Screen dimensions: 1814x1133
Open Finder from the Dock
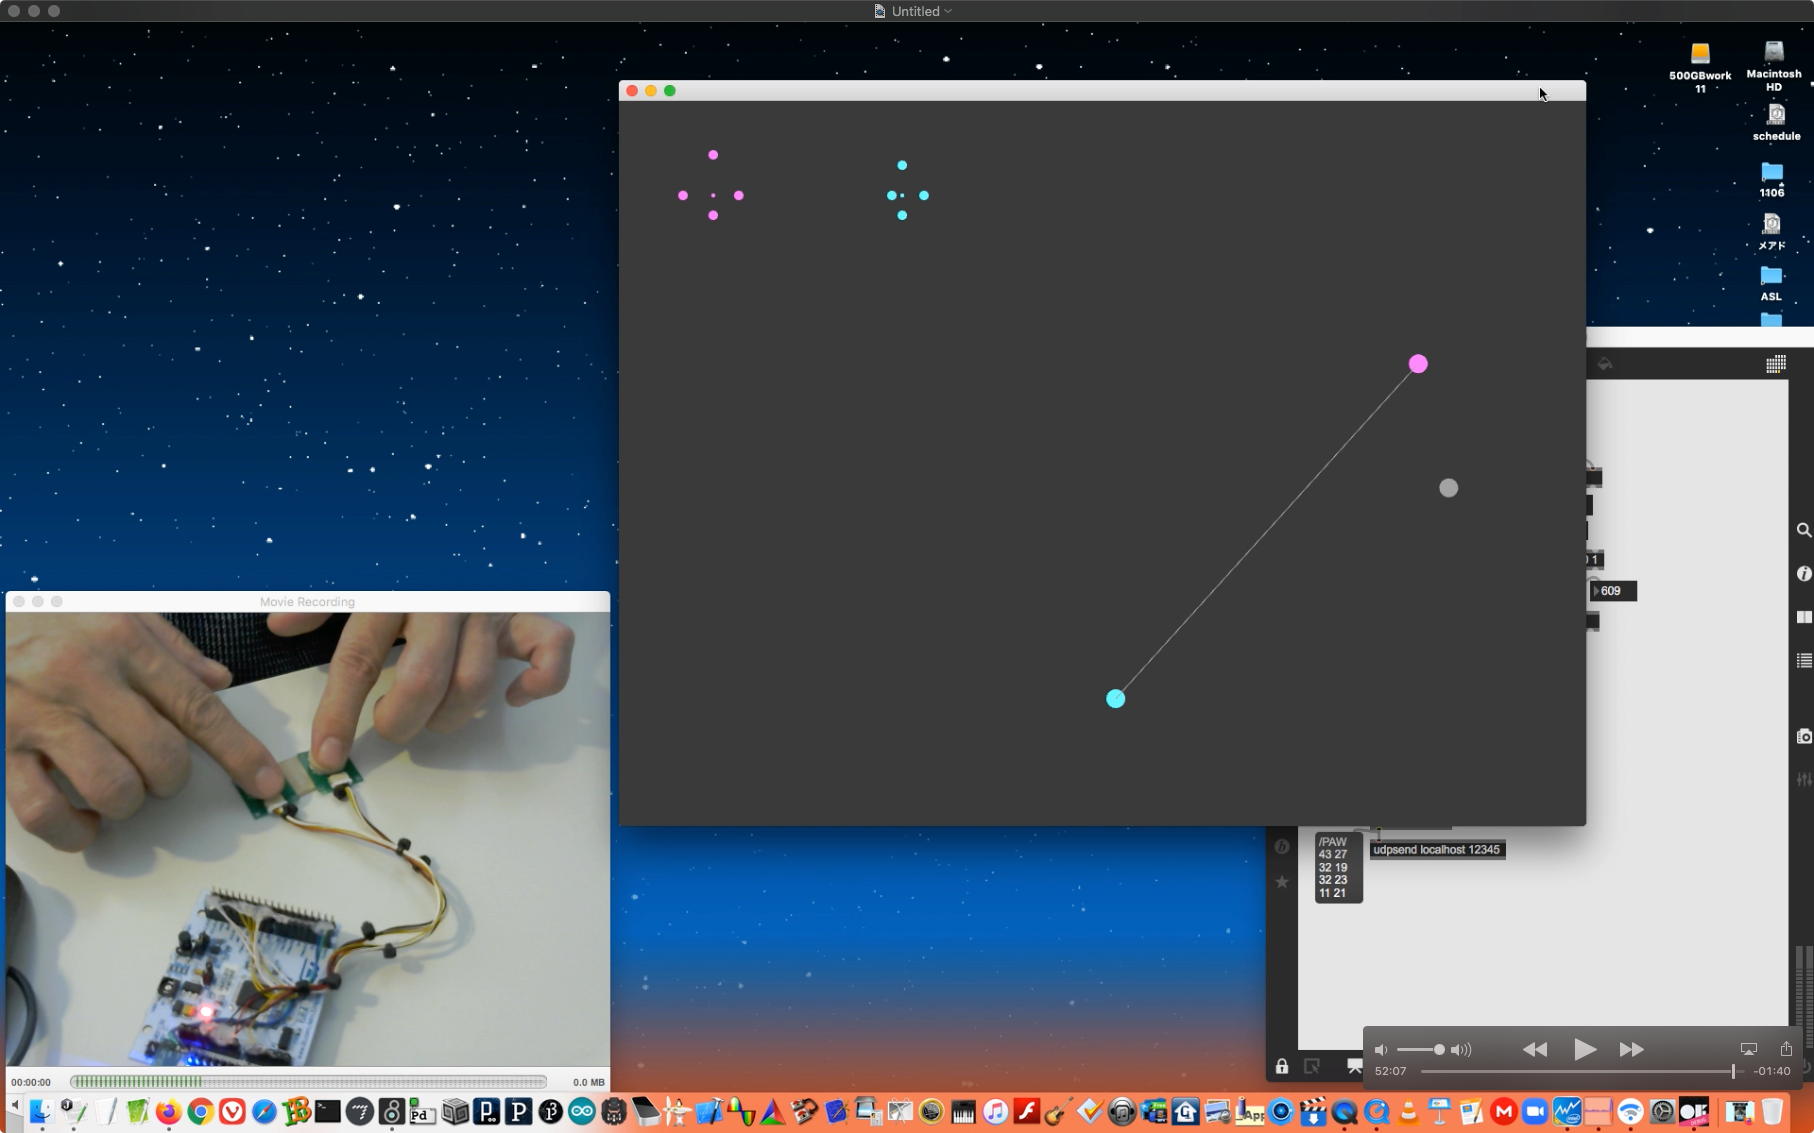(x=41, y=1111)
